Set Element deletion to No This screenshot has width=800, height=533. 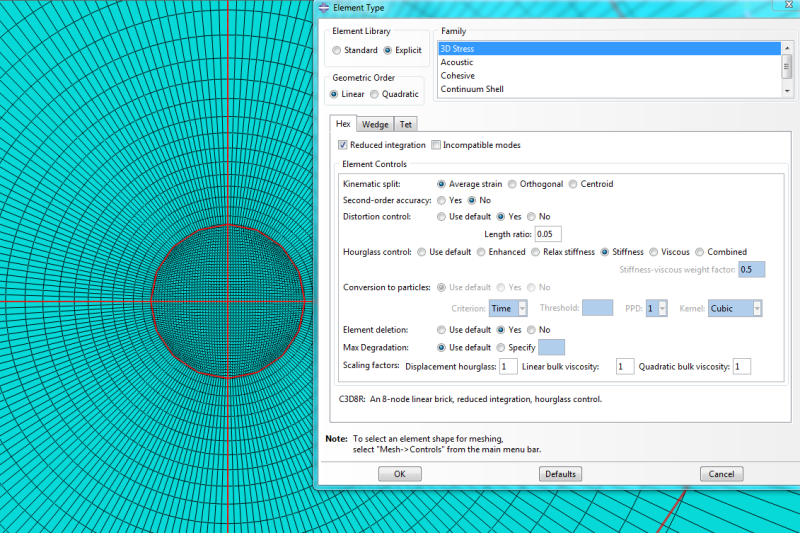pos(531,330)
